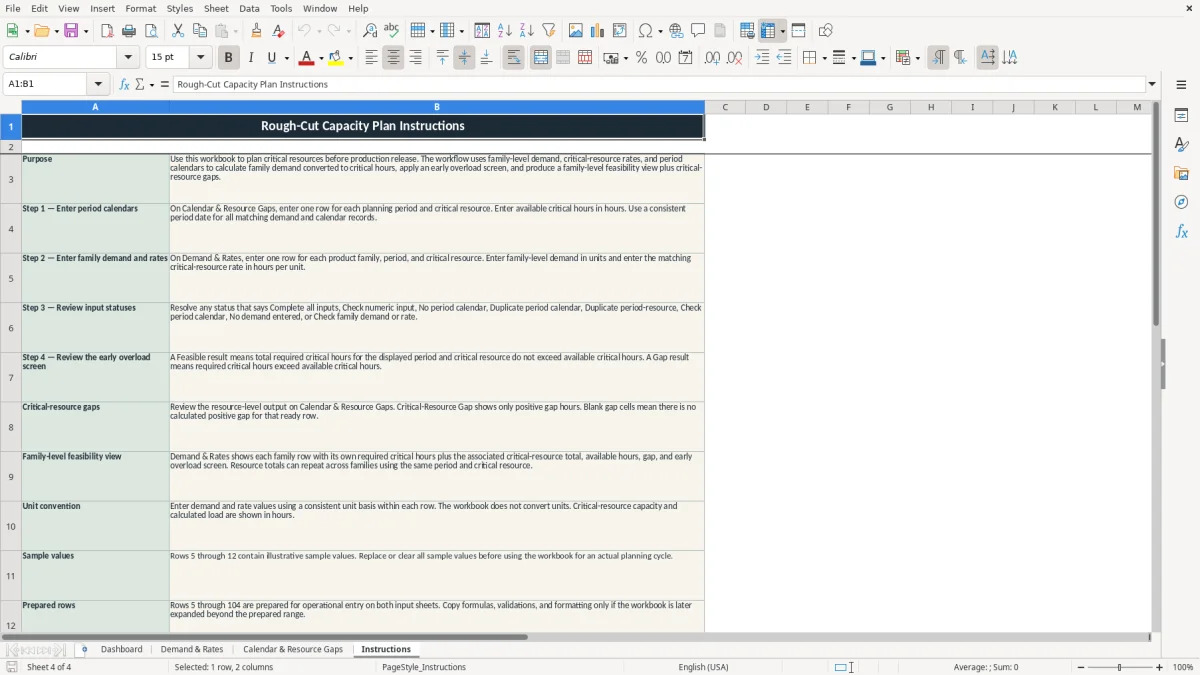The image size is (1200, 675).
Task: Insert a comment
Action: (698, 31)
